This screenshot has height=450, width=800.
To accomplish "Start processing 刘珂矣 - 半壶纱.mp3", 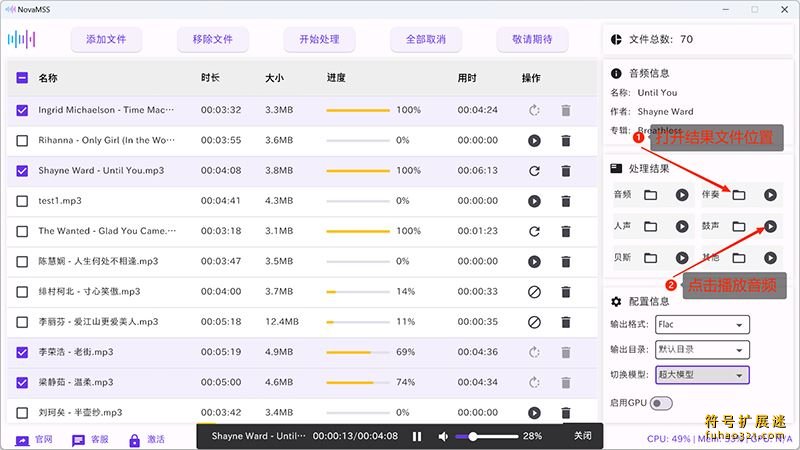I will click(534, 413).
